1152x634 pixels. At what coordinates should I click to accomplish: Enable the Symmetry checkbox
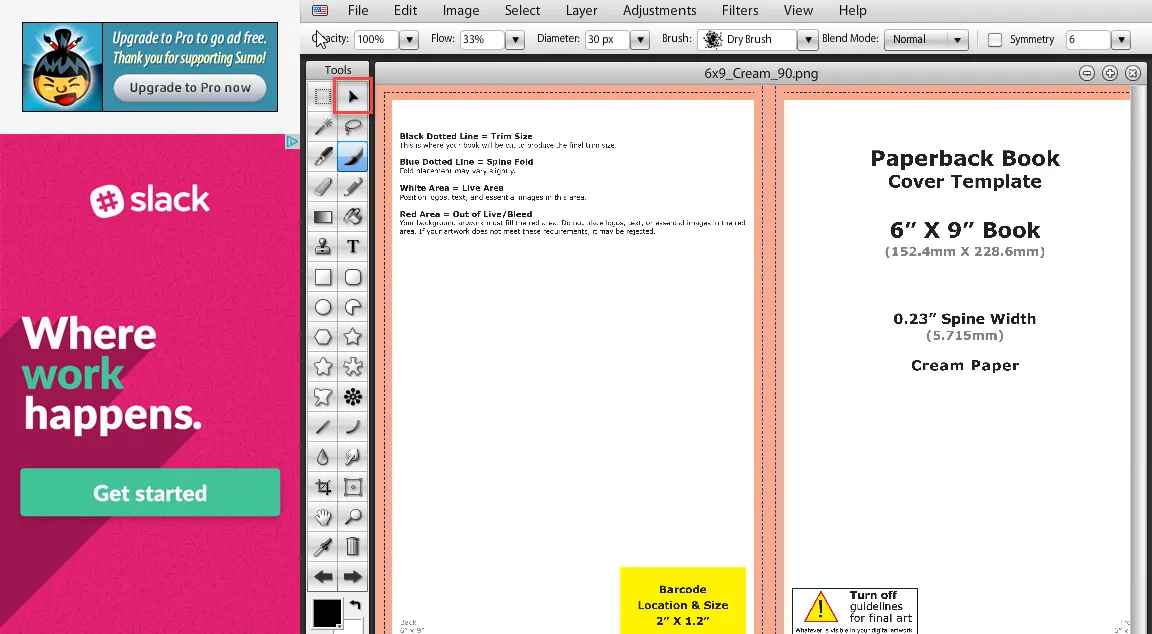click(x=995, y=40)
